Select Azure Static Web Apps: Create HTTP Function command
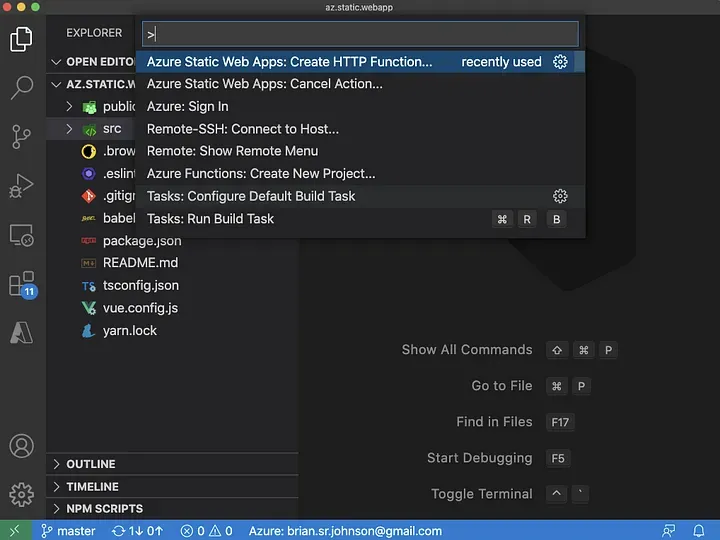The width and height of the screenshot is (720, 540). click(360, 62)
